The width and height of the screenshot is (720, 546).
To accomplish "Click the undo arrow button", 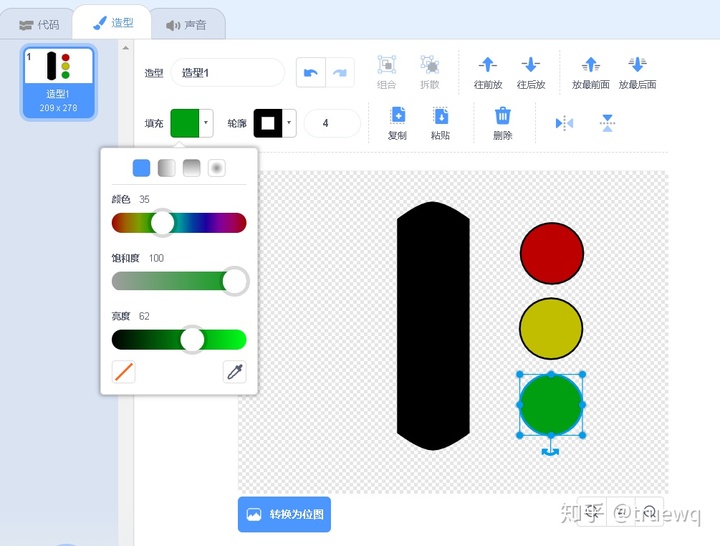I will (311, 73).
